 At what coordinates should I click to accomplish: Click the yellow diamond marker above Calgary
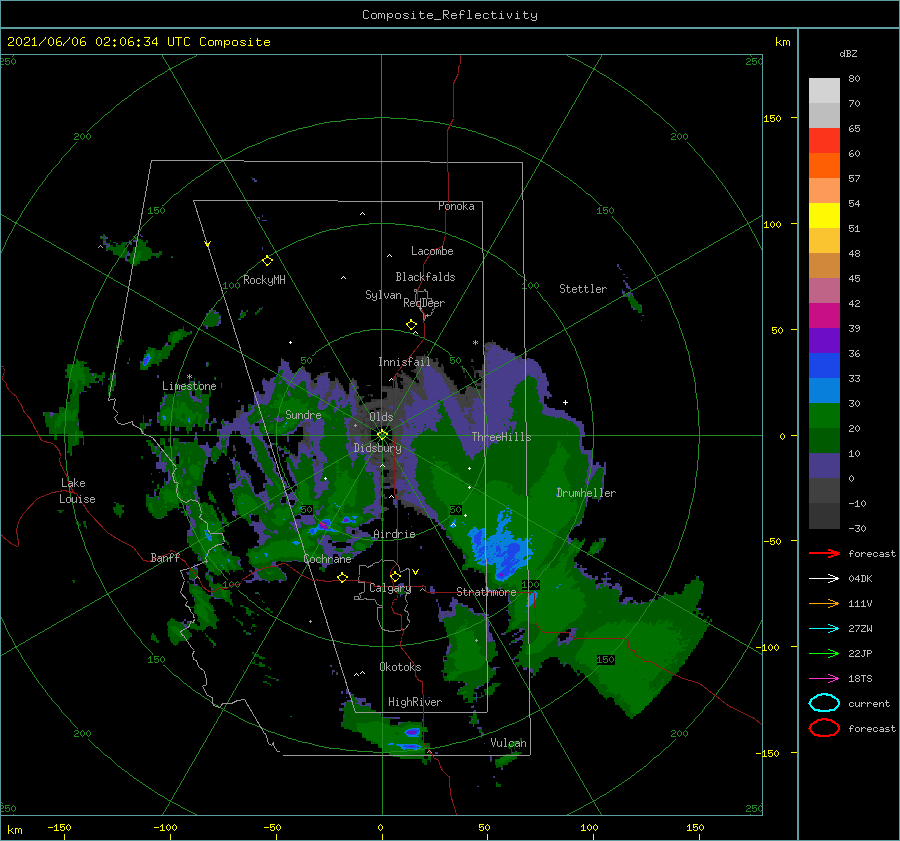[x=395, y=576]
